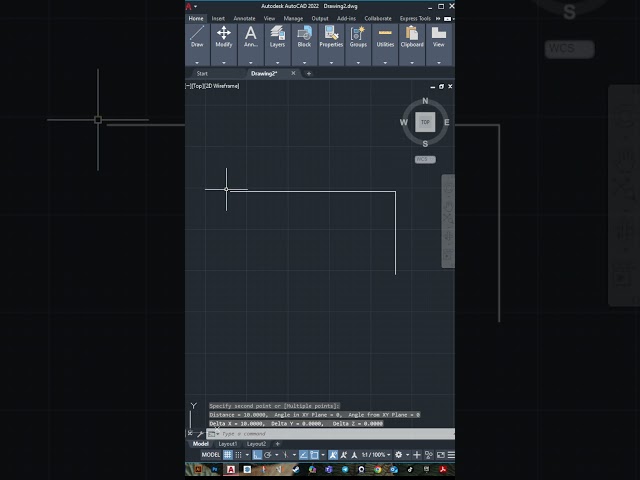Screen dimensions: 640x480
Task: Click the annotation scale icon beside 1:1 / 100%
Action: coord(354,455)
